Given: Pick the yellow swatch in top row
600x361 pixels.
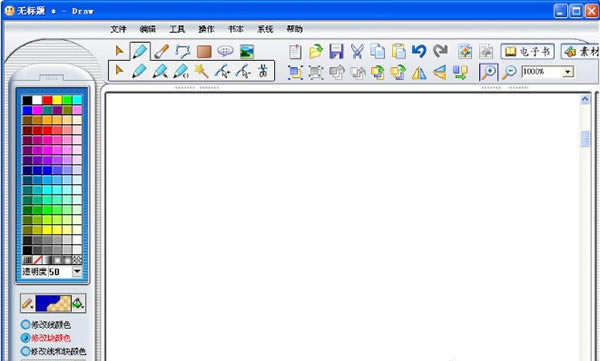Looking at the screenshot, I should 57,100.
